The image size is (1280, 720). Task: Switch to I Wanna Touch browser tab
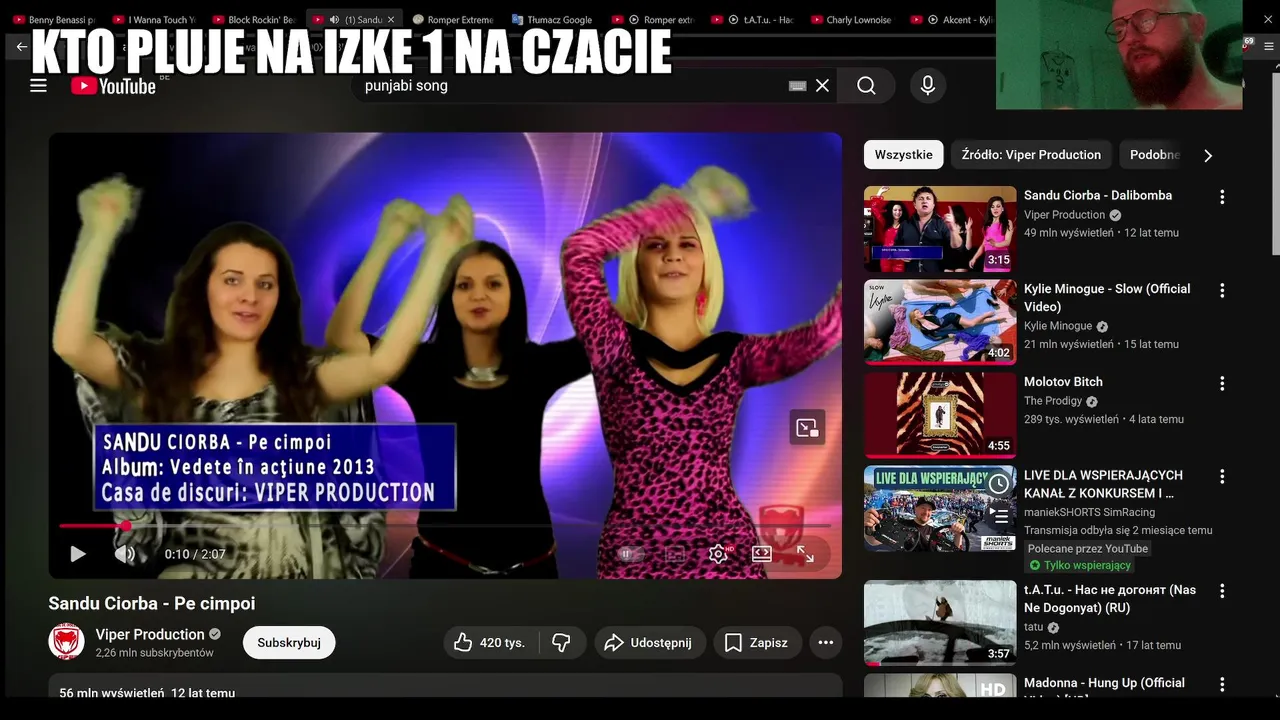155,19
